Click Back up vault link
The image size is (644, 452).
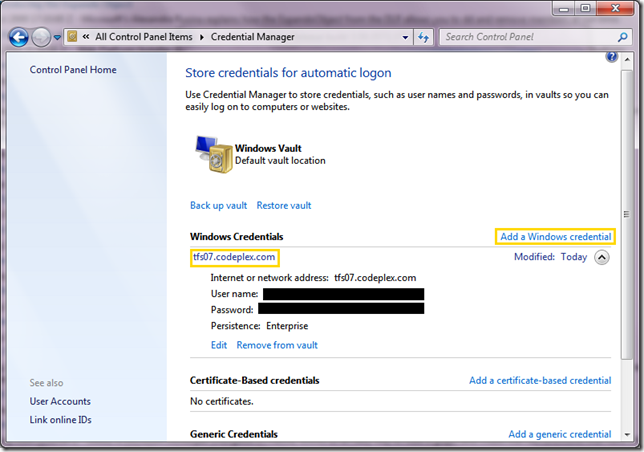(218, 205)
